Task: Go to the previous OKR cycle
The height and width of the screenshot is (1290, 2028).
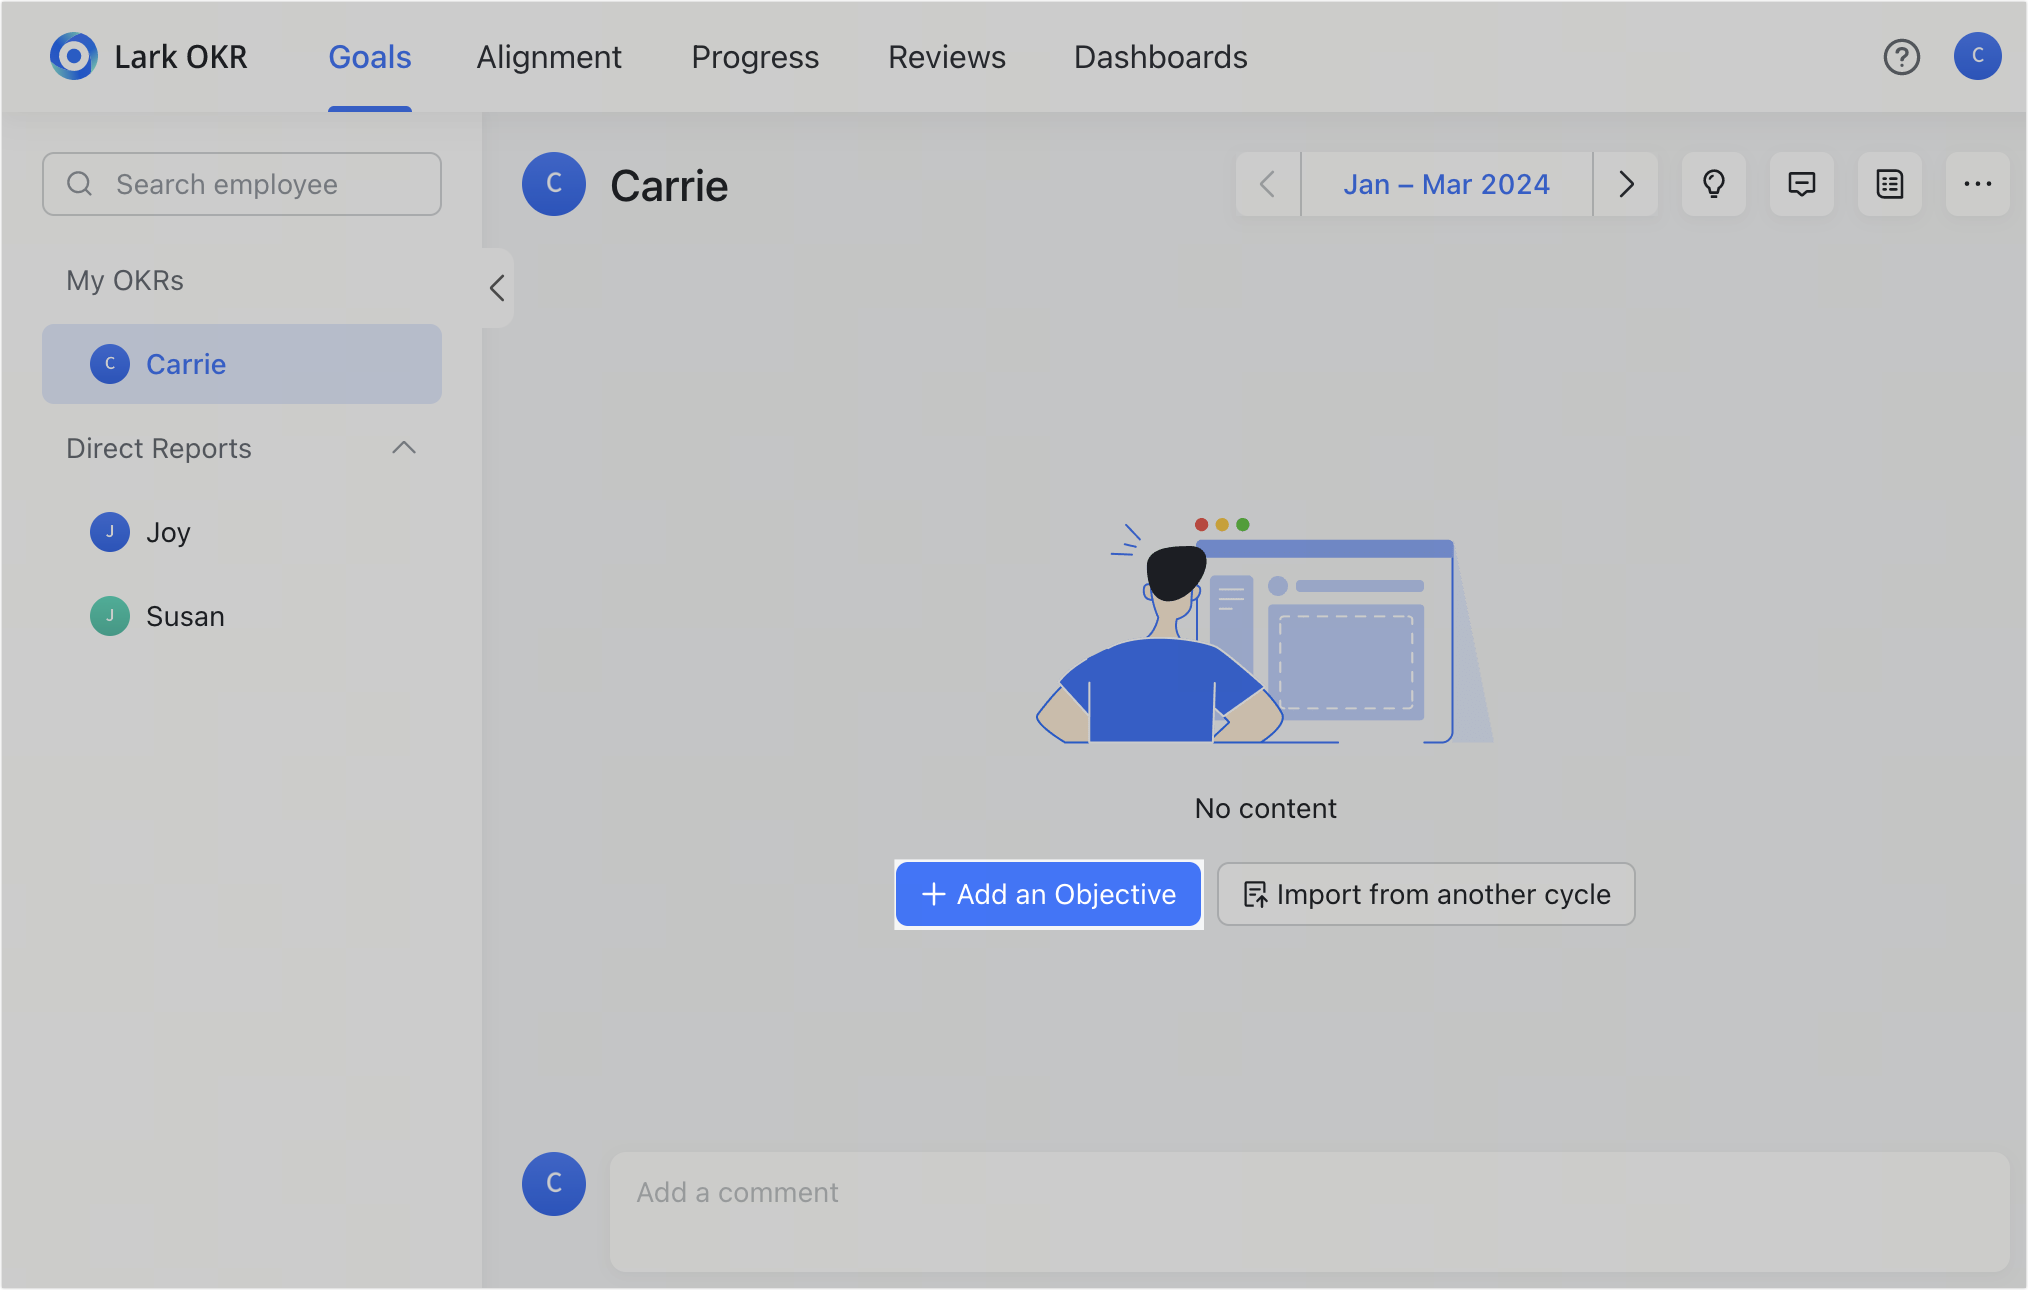Action: (1267, 184)
